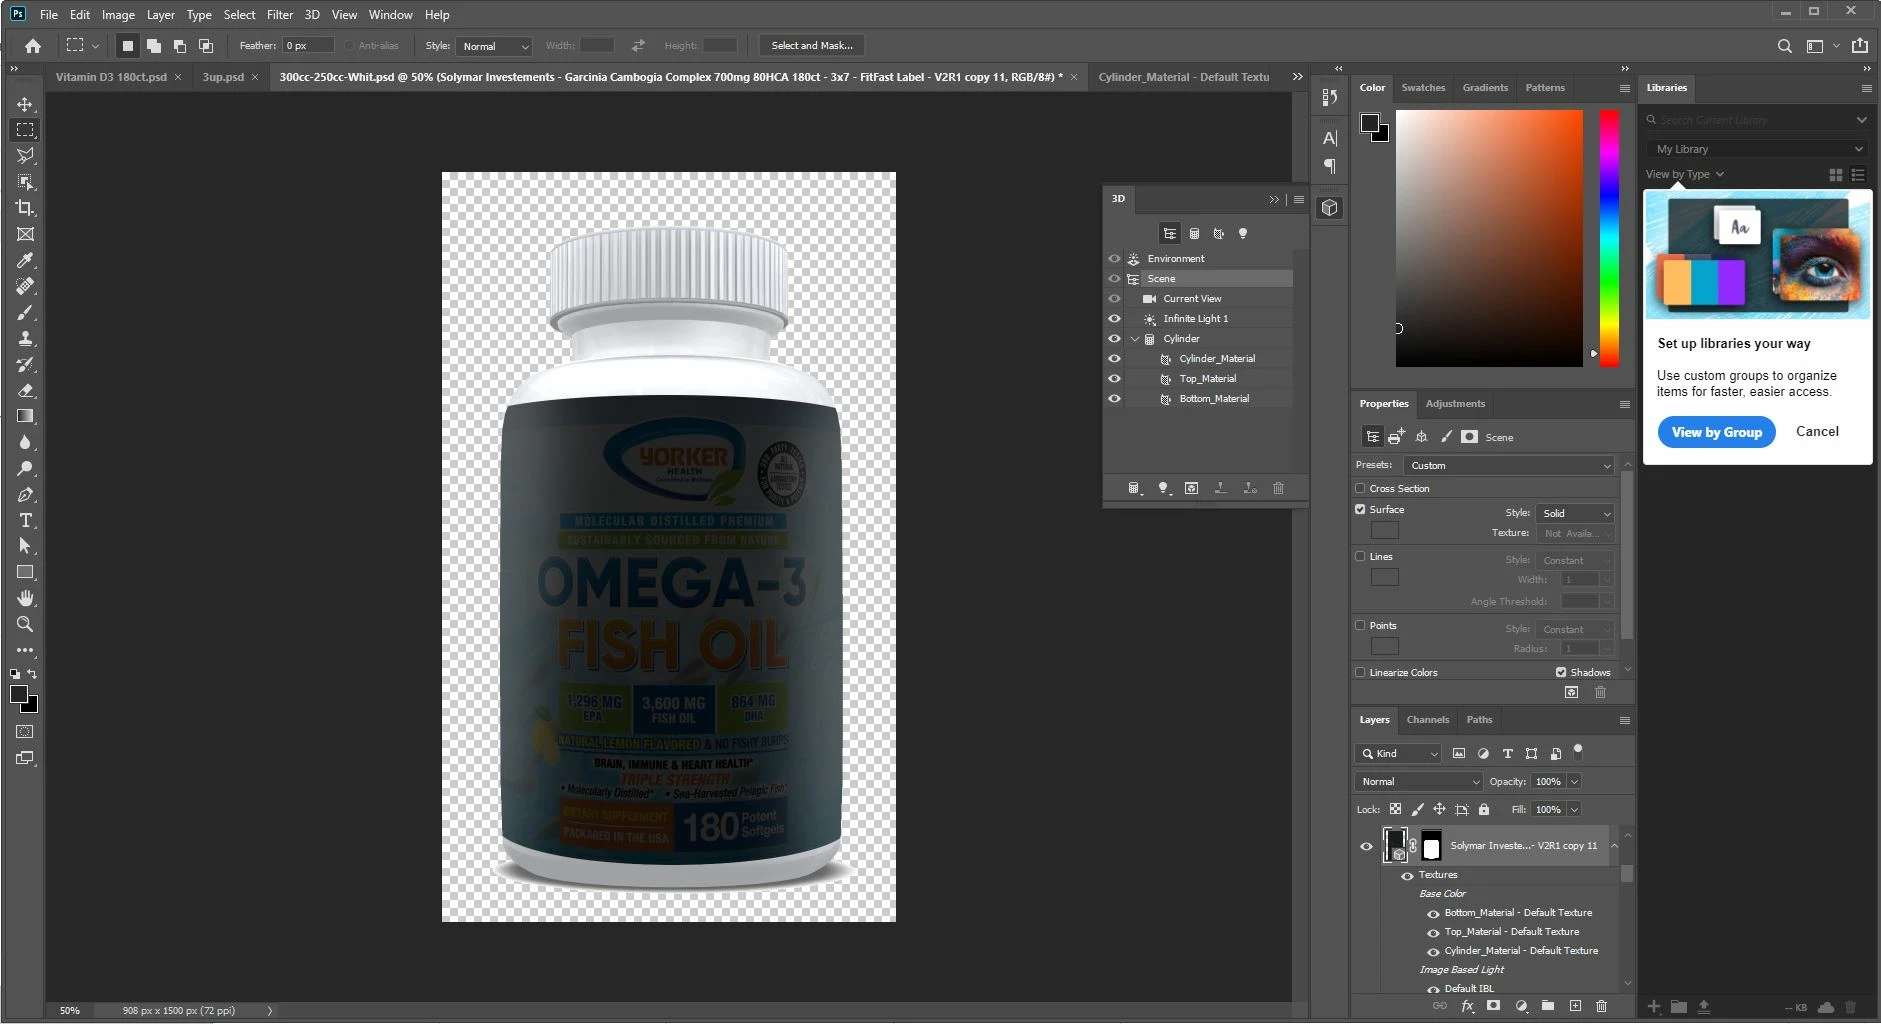The height and width of the screenshot is (1024, 1881).
Task: Click the Search Current Library field
Action: pos(1757,120)
